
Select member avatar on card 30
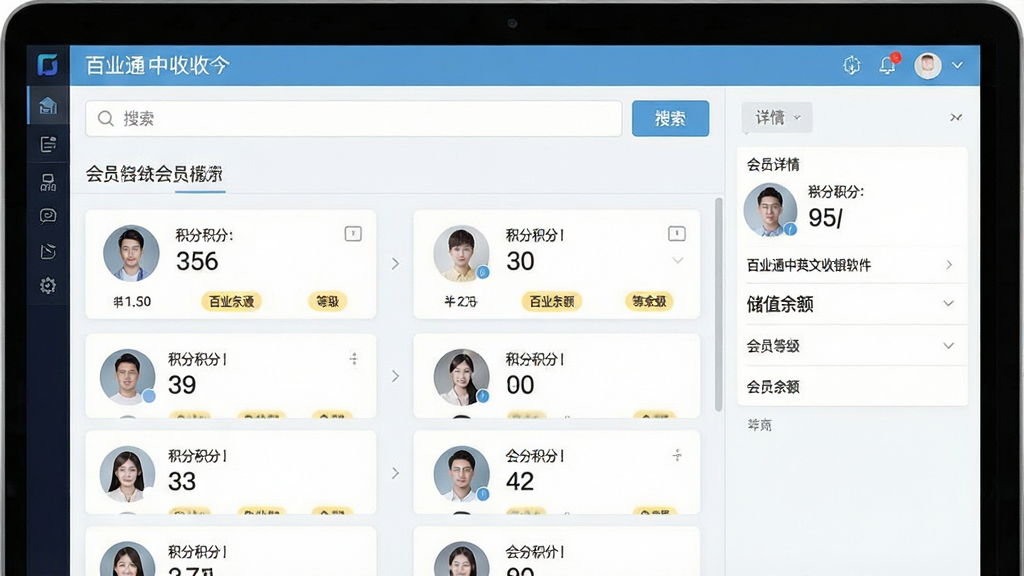pos(462,253)
